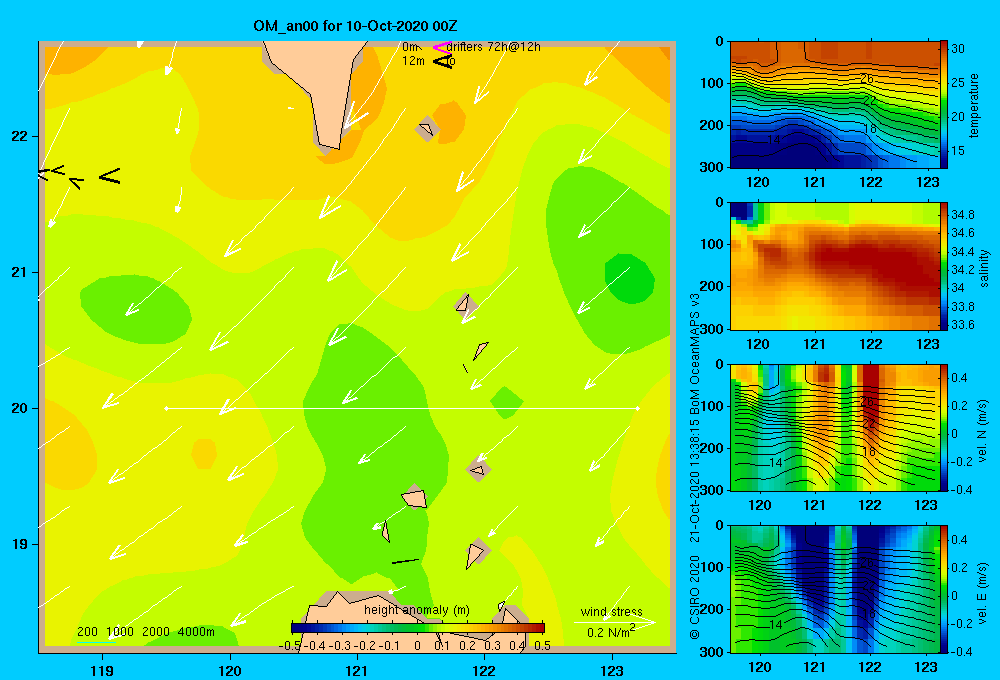The height and width of the screenshot is (680, 1000).
Task: Click the '1000' depth contour label
Action: click(x=120, y=632)
